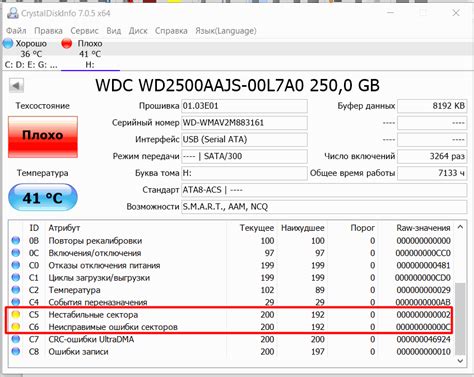Screen dimensions: 474x377
Task: Select the red Плохо disk status icon
Action: 67,43
